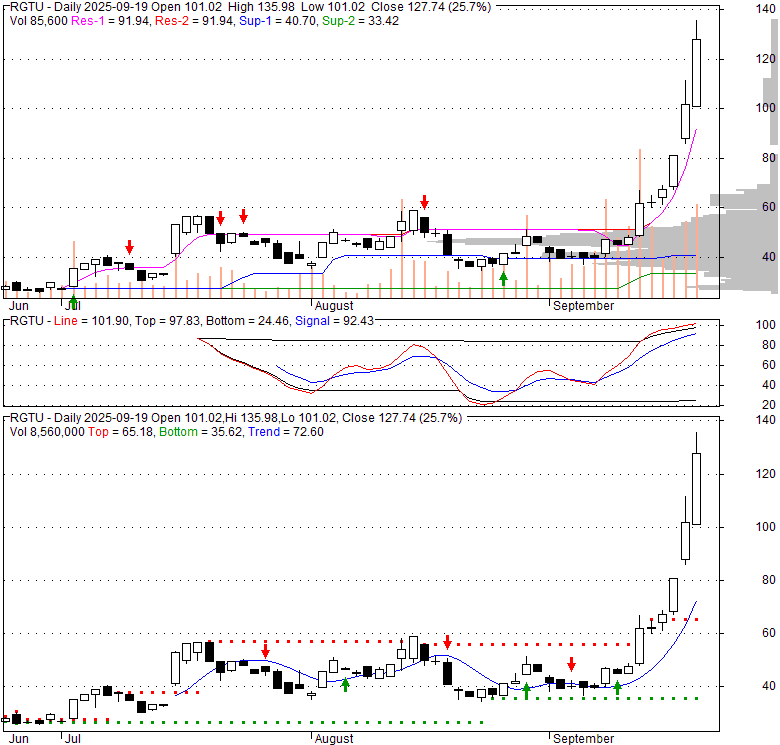Image resolution: width=780 pixels, height=745 pixels.
Task: Click the '100' axis label on the indicator panel
Action: coord(766,325)
